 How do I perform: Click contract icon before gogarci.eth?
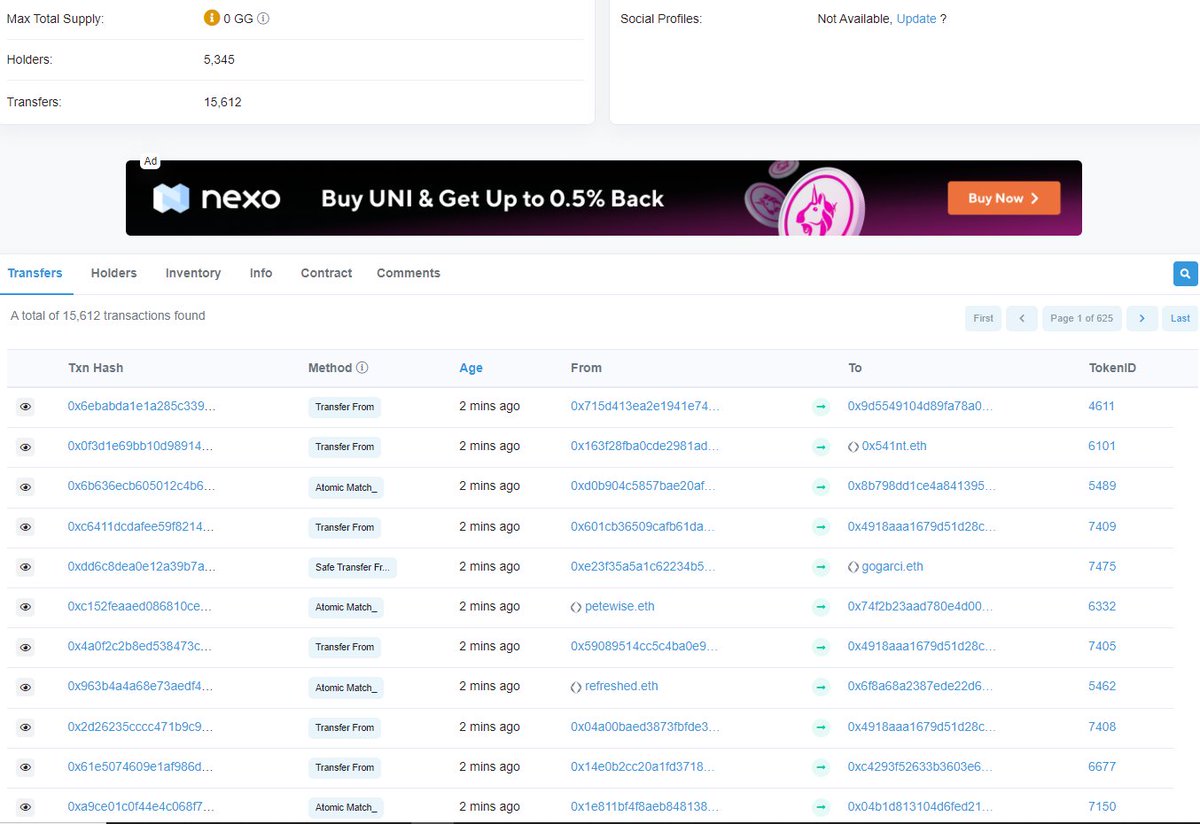(x=853, y=567)
